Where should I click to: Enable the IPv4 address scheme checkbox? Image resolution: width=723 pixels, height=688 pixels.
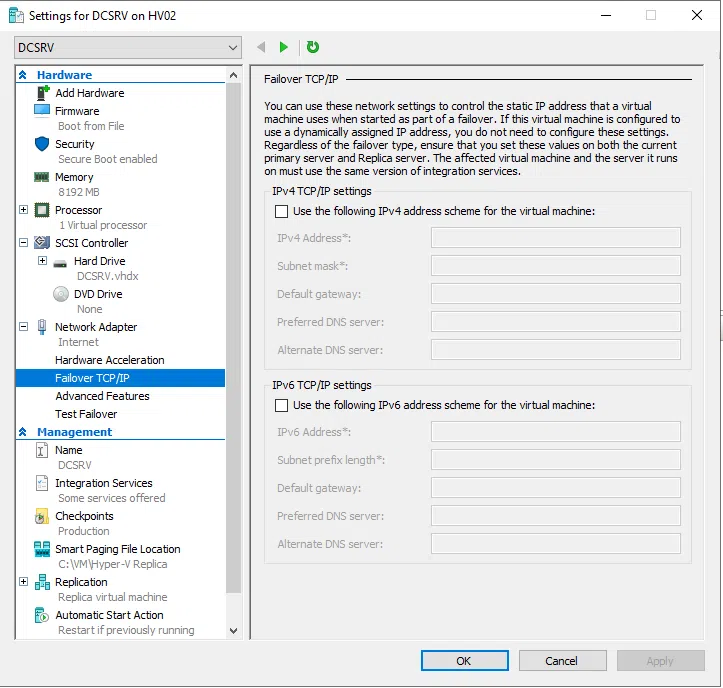(x=281, y=211)
